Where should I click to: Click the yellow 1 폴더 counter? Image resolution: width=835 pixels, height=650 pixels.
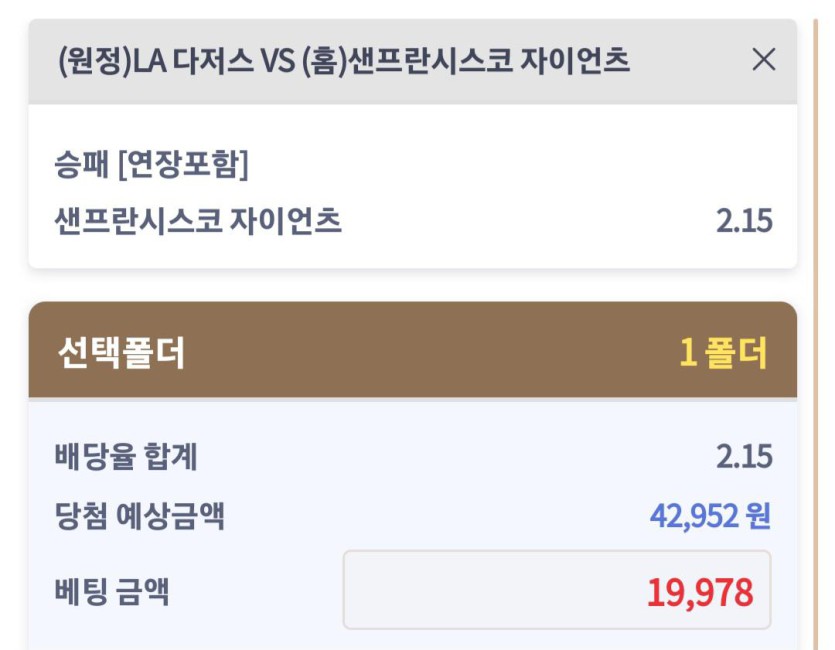(x=723, y=352)
